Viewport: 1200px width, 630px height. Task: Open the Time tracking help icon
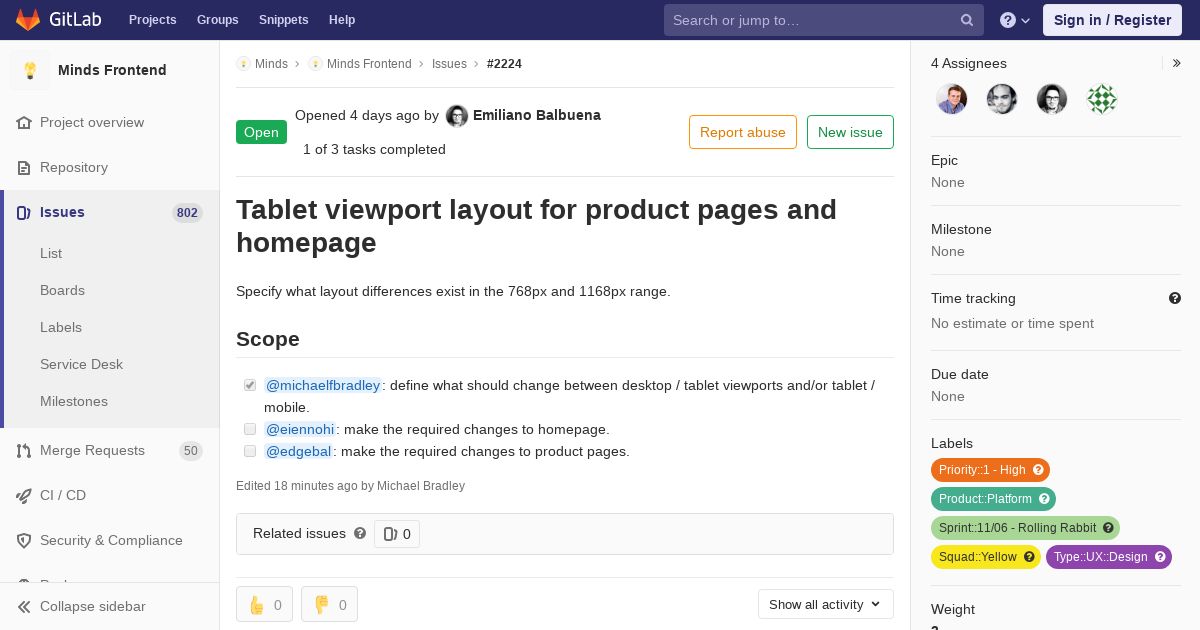[x=1175, y=298]
